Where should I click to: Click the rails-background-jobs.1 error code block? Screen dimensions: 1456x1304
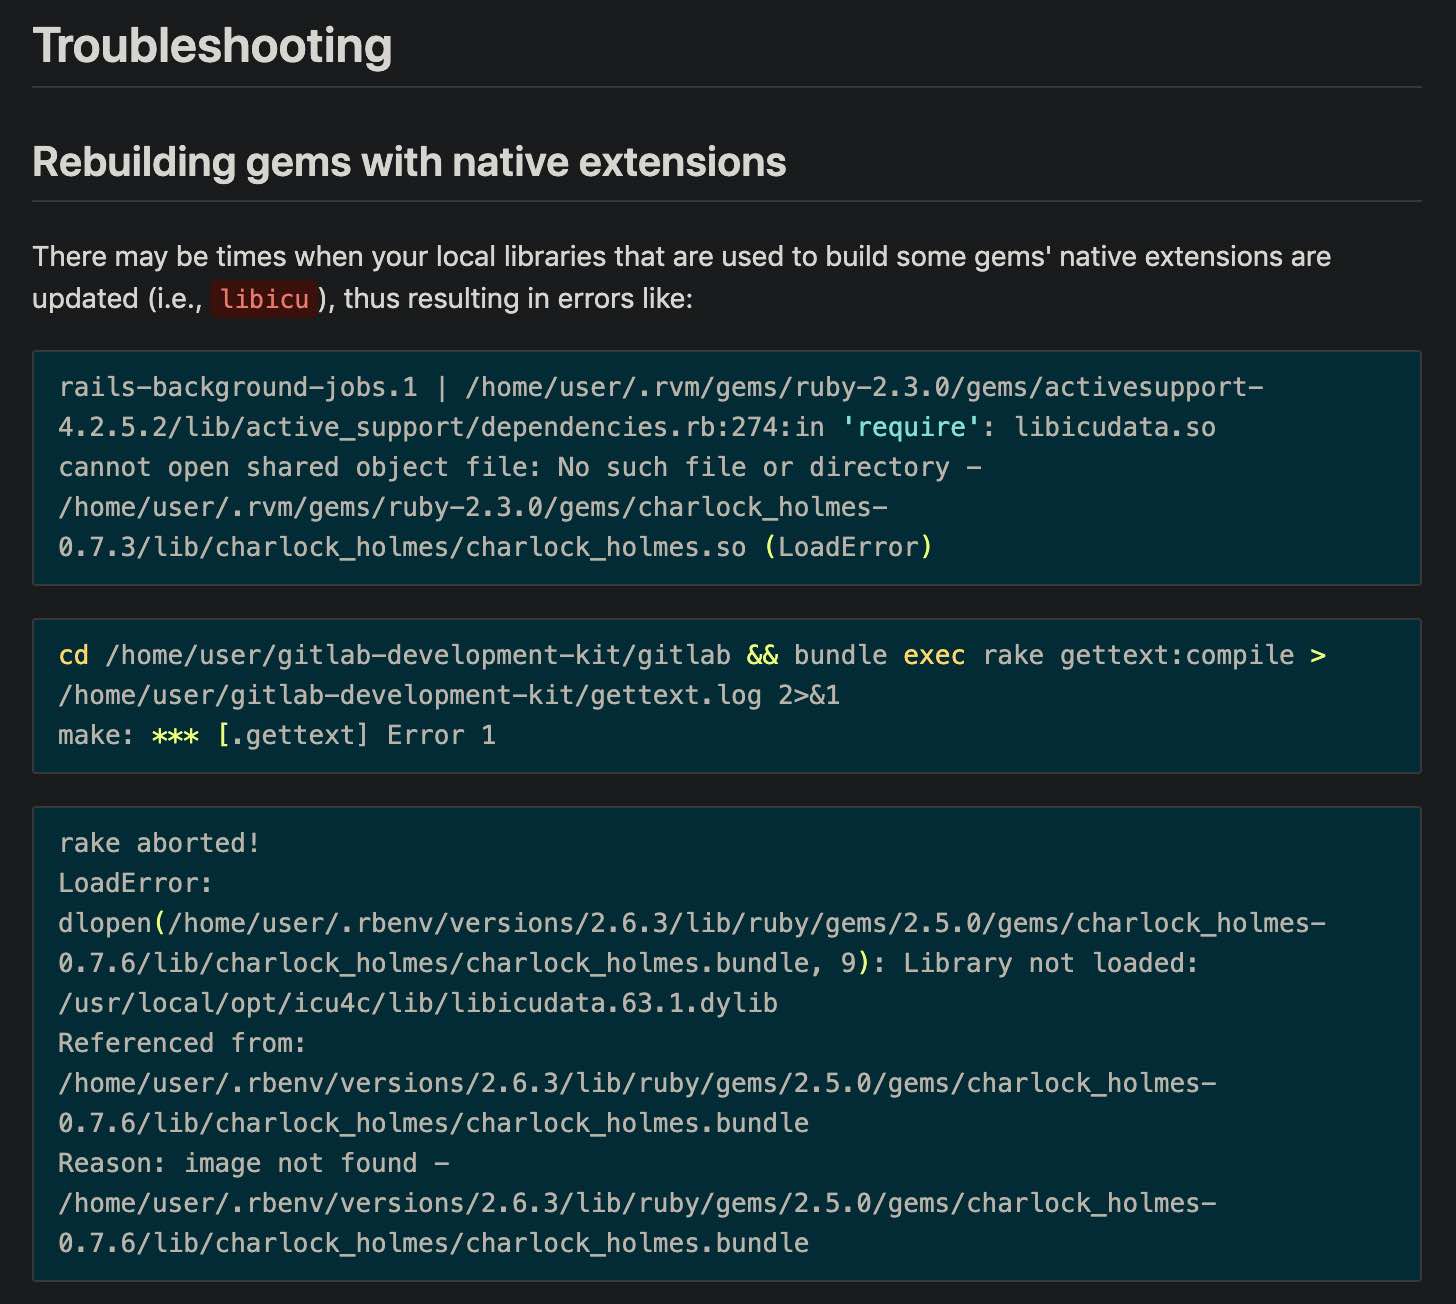727,467
